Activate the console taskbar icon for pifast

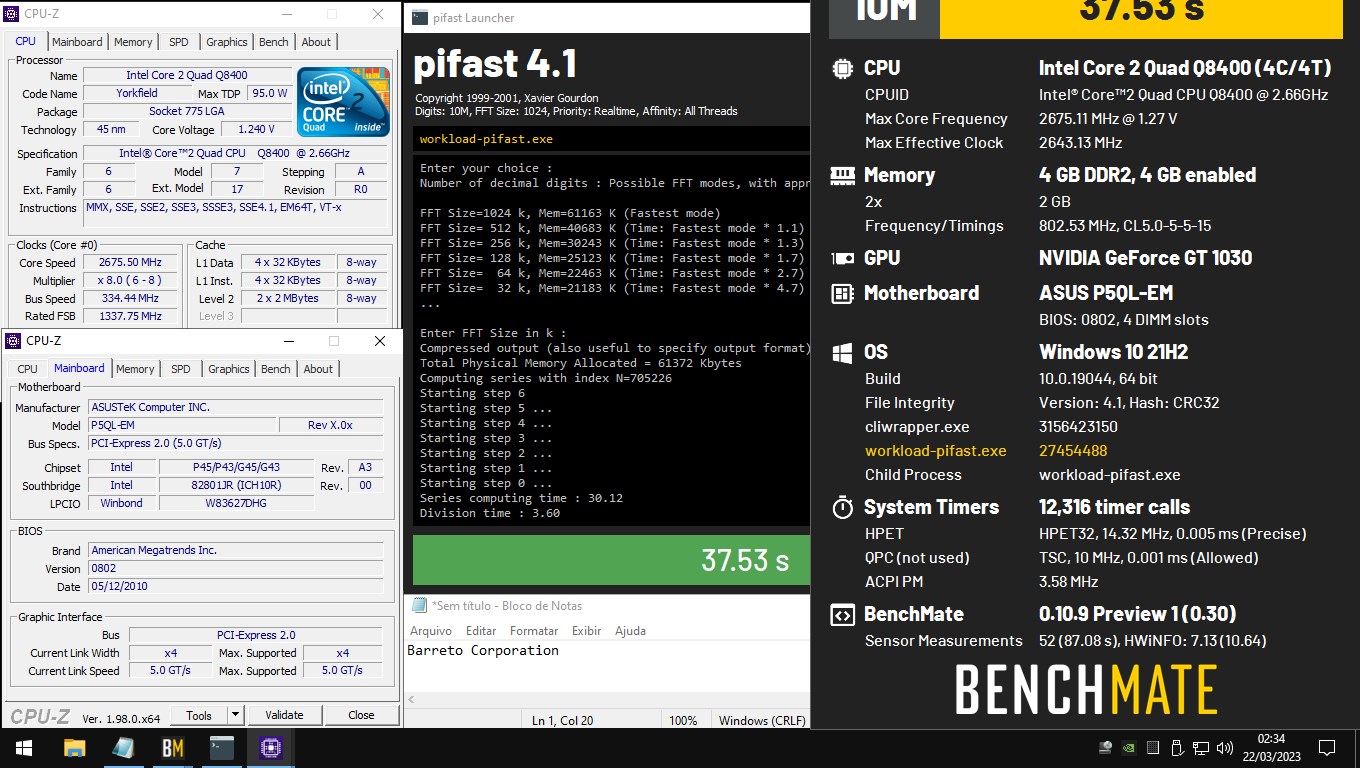[x=221, y=747]
